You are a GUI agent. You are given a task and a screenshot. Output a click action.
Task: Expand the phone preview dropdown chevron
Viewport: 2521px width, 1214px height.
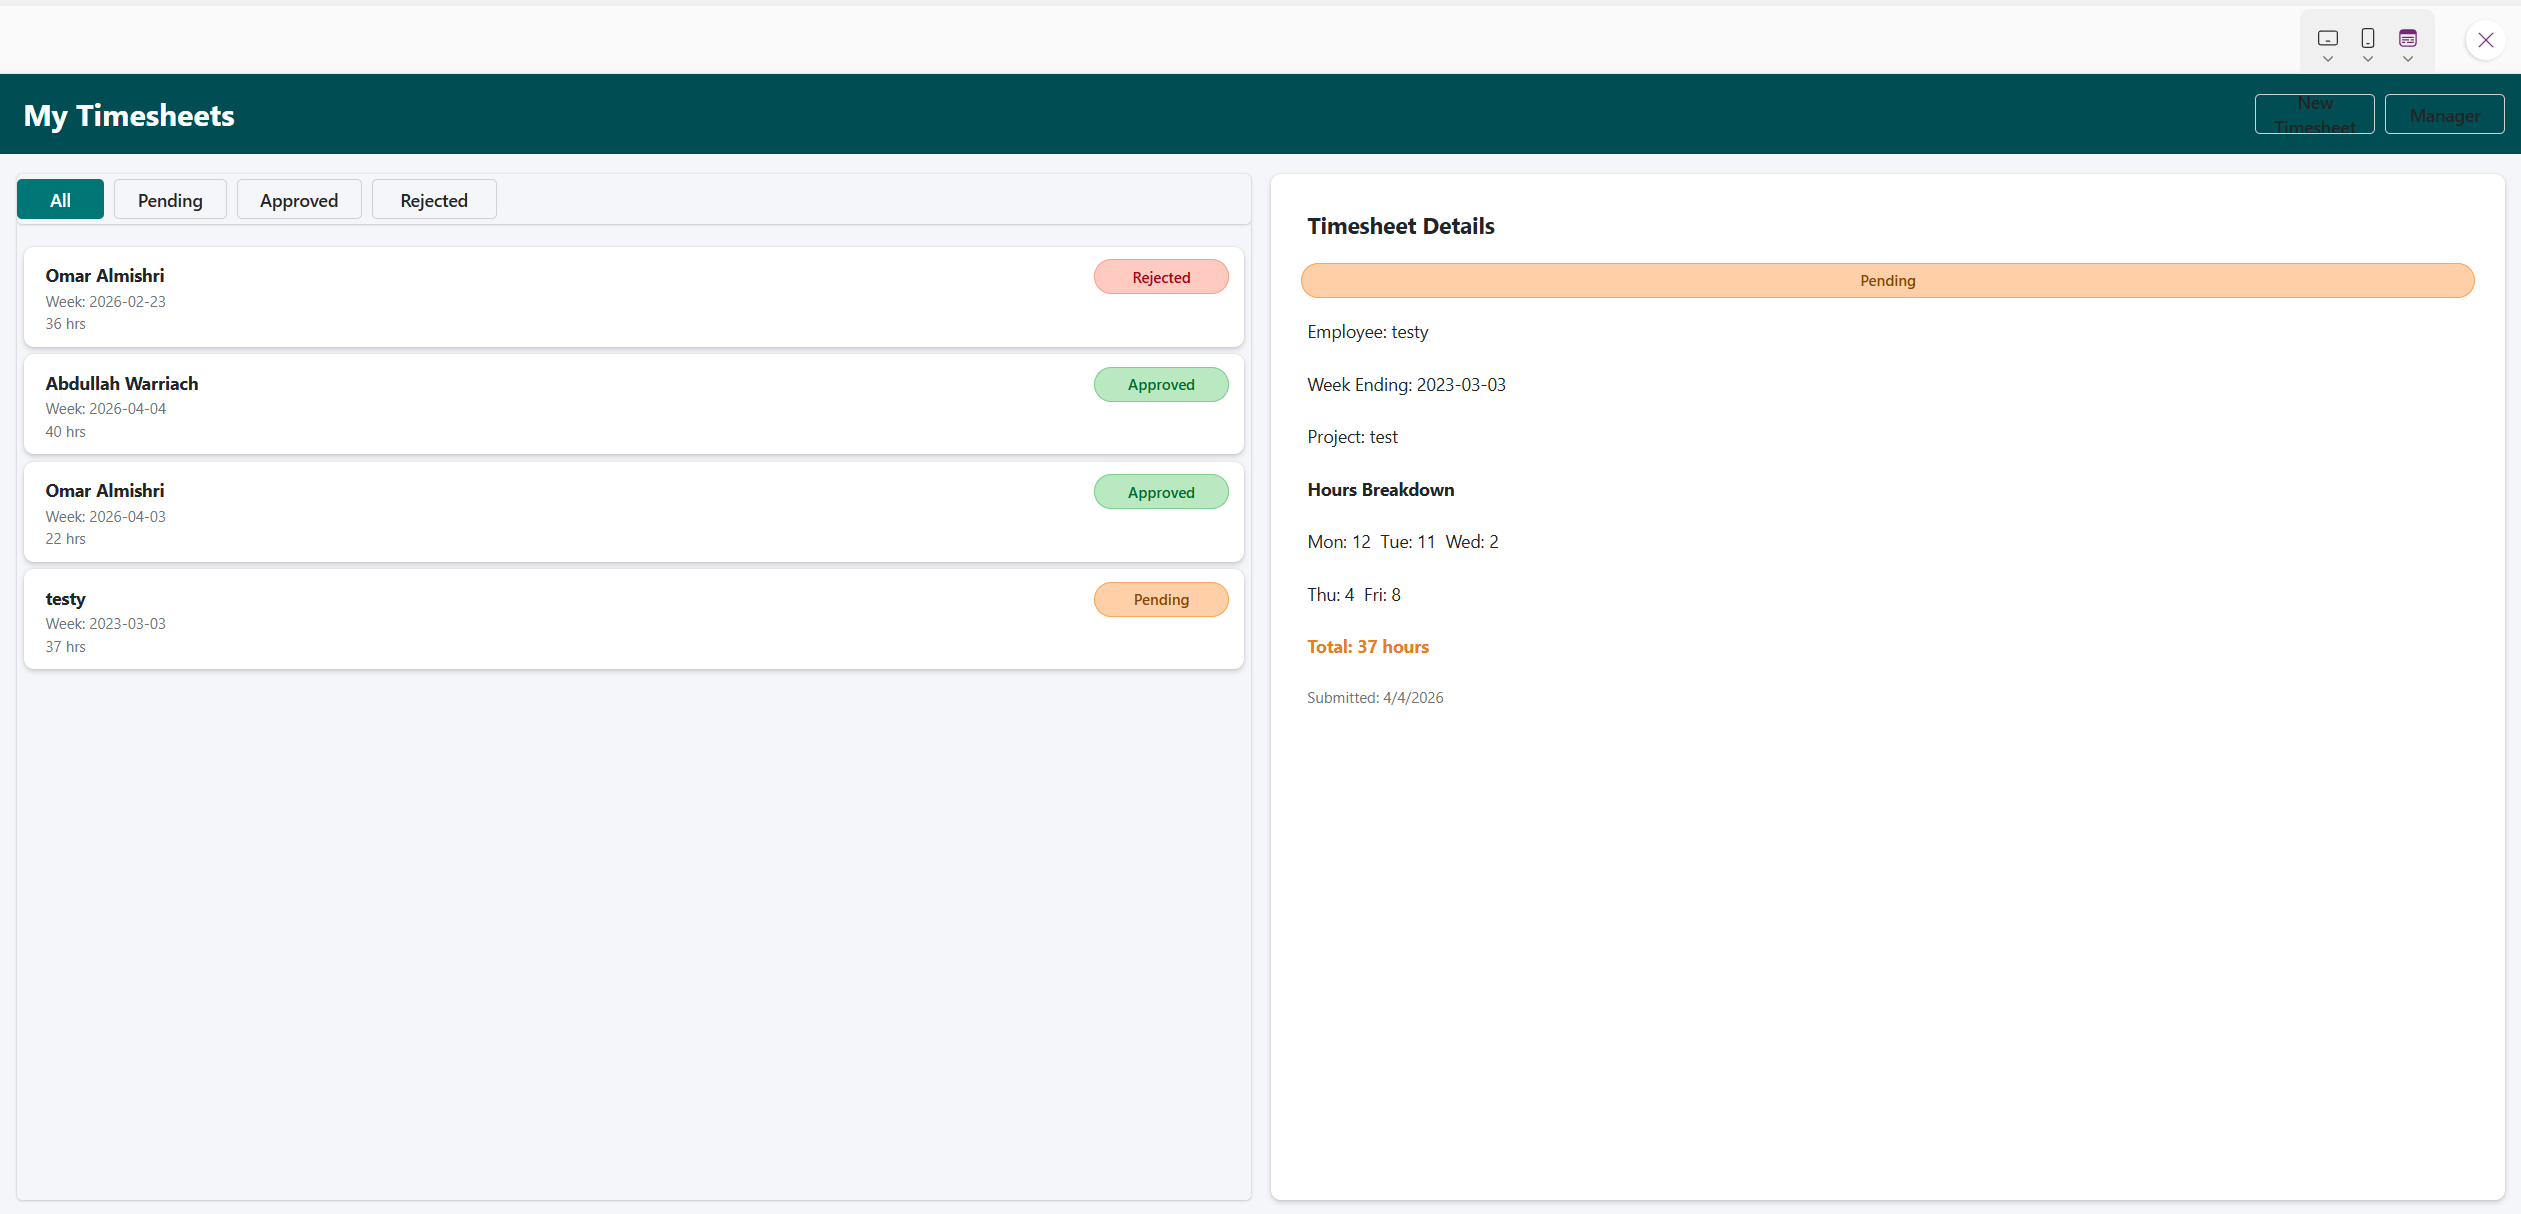2367,59
